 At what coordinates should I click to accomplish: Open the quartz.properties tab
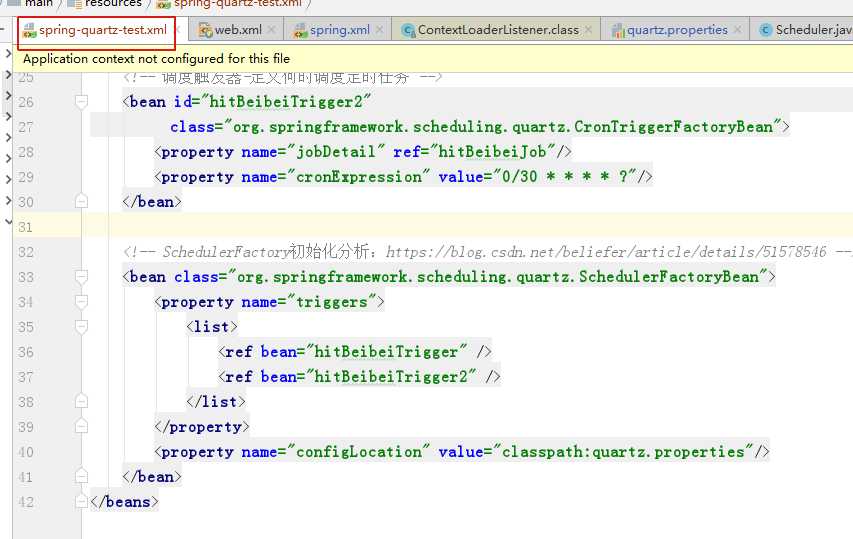point(677,30)
